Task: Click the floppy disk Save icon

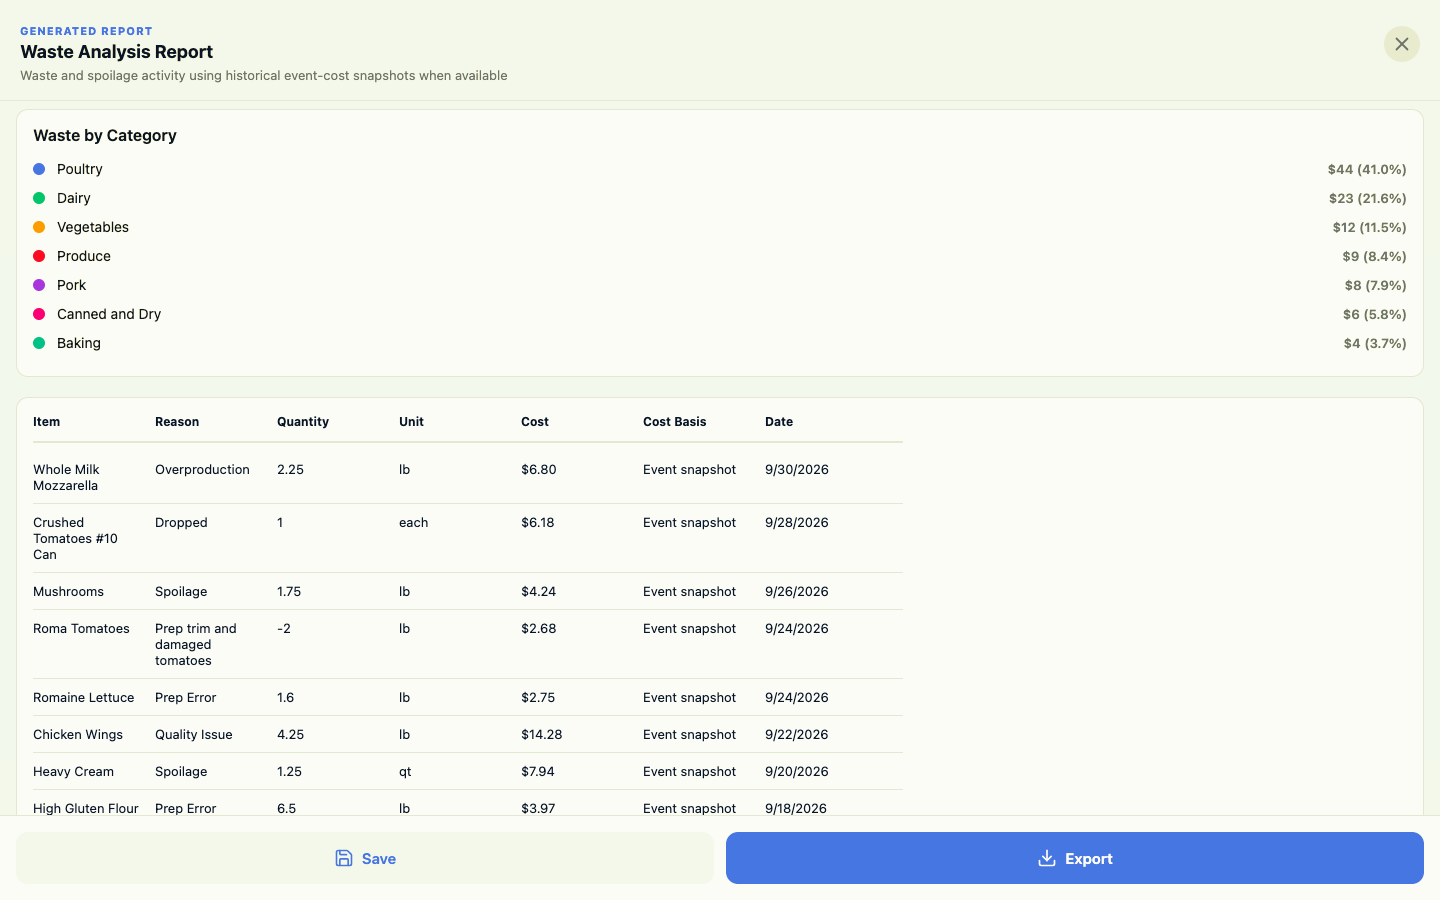Action: pyautogui.click(x=344, y=858)
